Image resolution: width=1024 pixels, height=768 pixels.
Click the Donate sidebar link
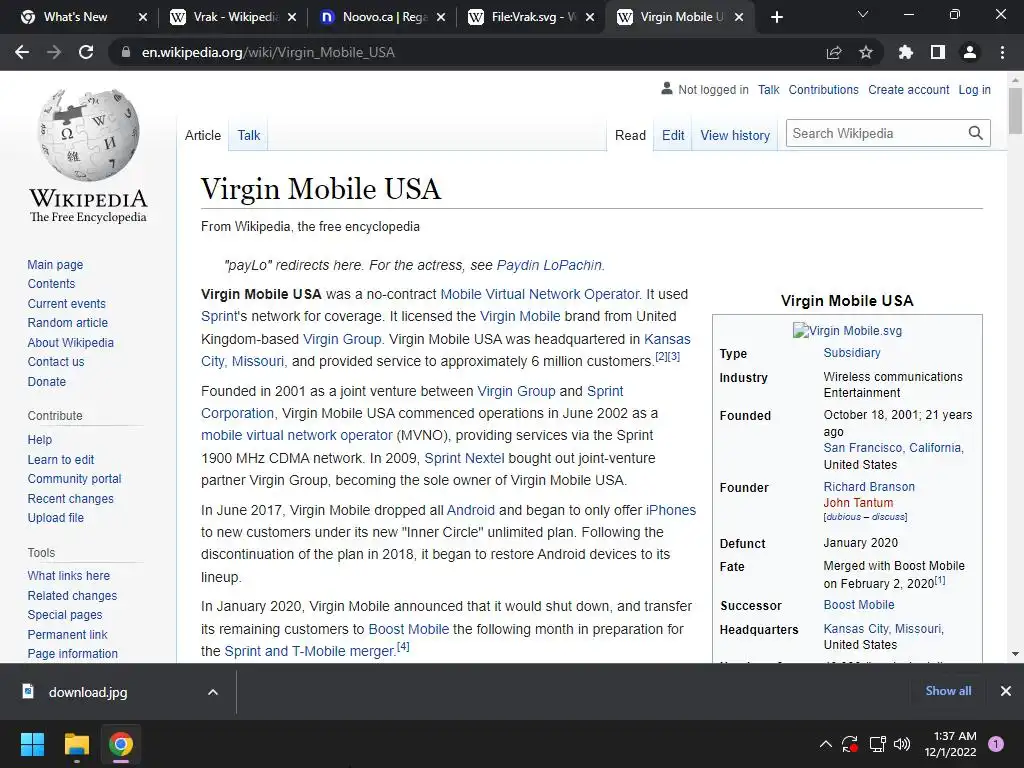coord(46,381)
